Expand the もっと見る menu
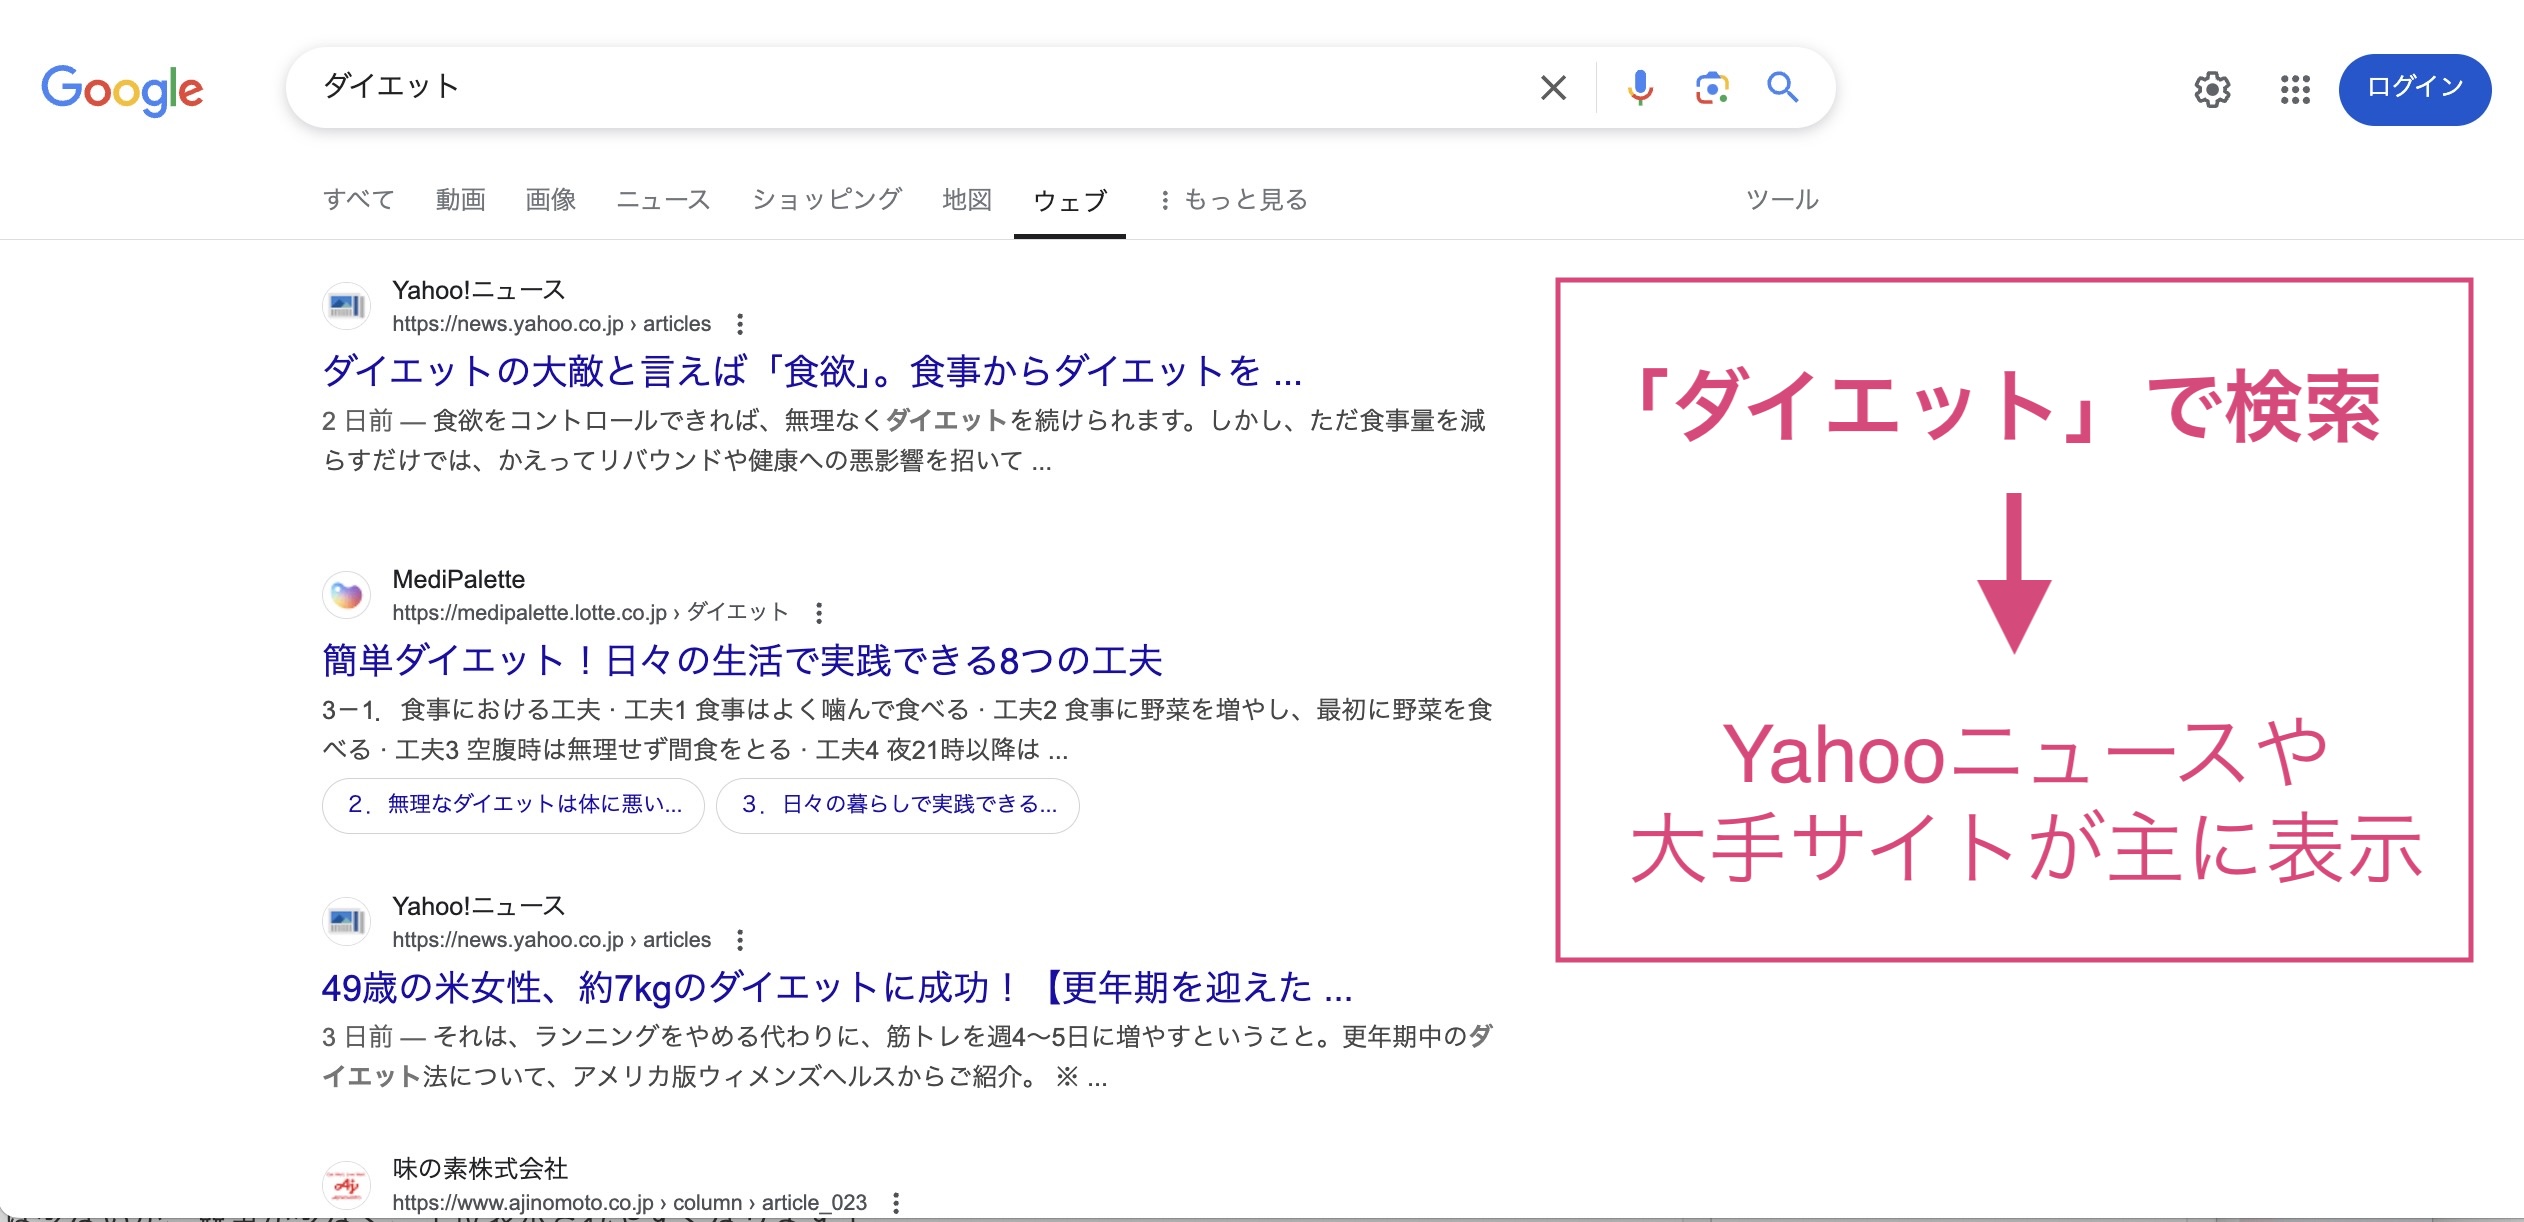2524x1222 pixels. [x=1234, y=200]
